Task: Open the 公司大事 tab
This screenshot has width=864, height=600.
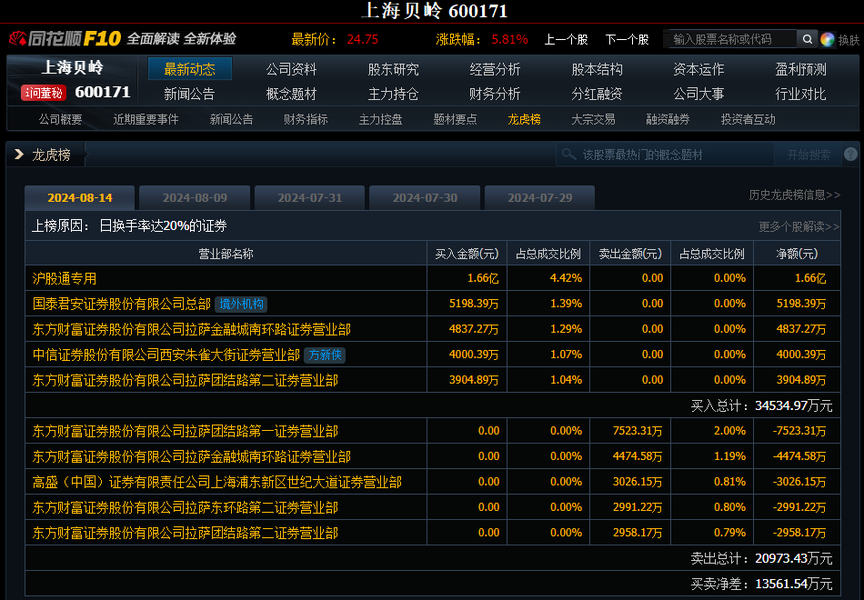Action: 699,94
